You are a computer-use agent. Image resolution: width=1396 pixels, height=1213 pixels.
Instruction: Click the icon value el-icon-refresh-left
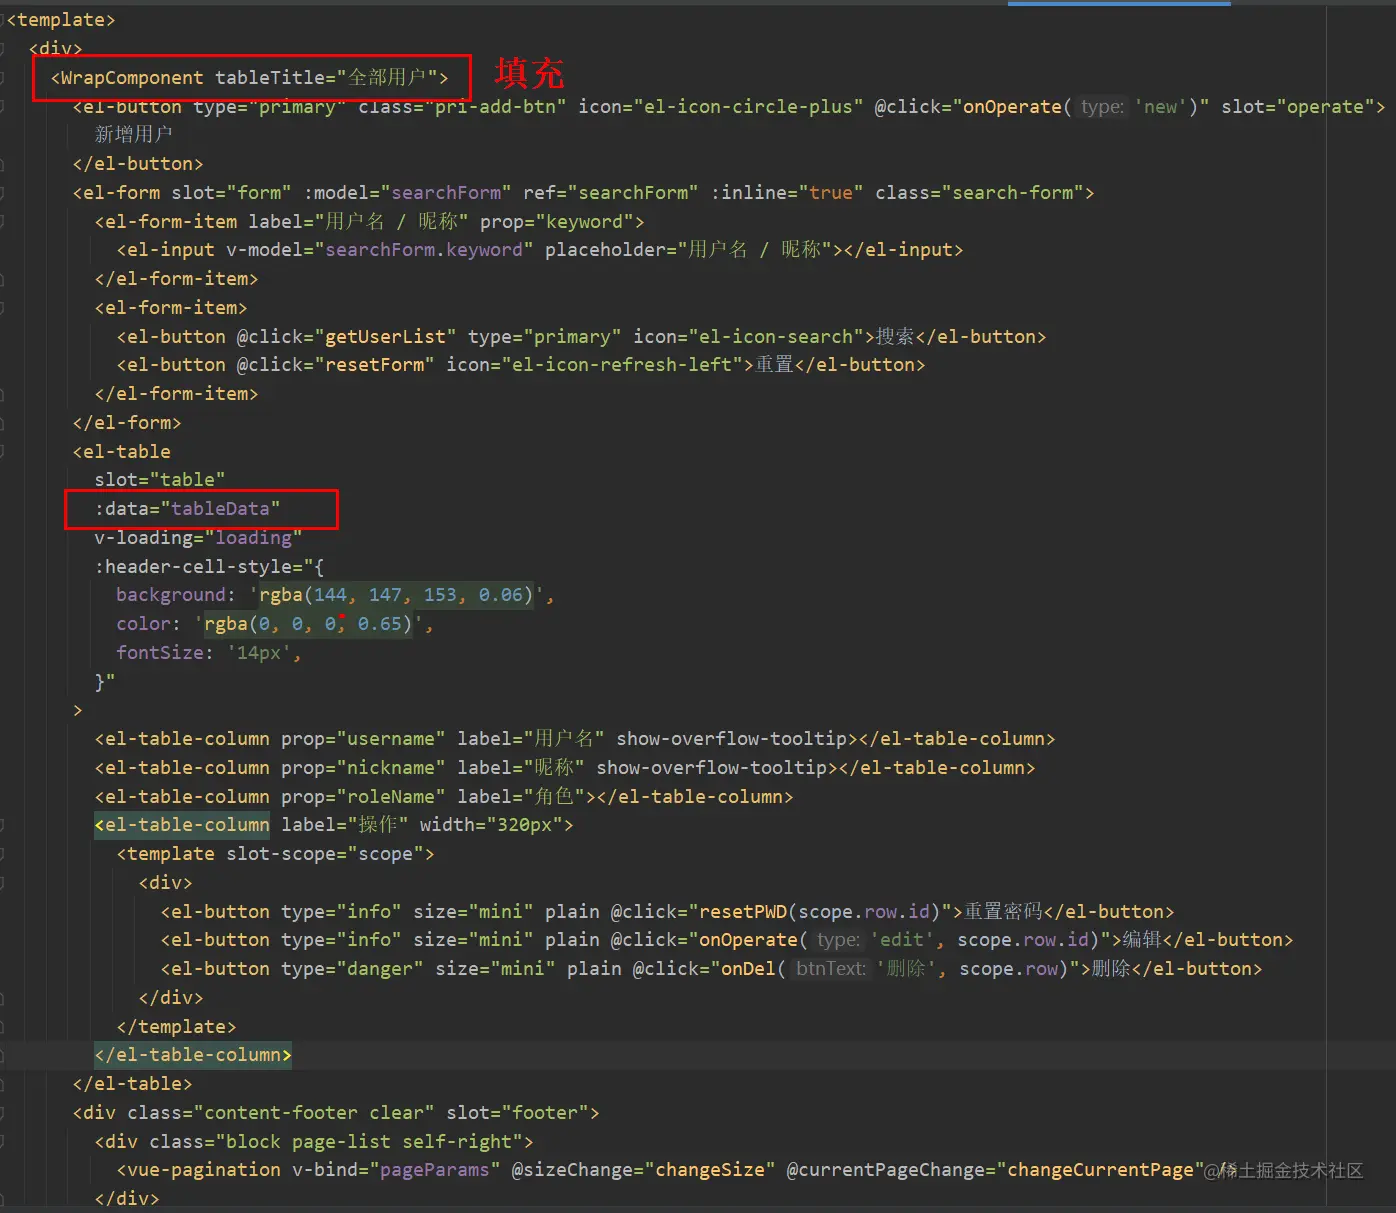pyautogui.click(x=622, y=365)
